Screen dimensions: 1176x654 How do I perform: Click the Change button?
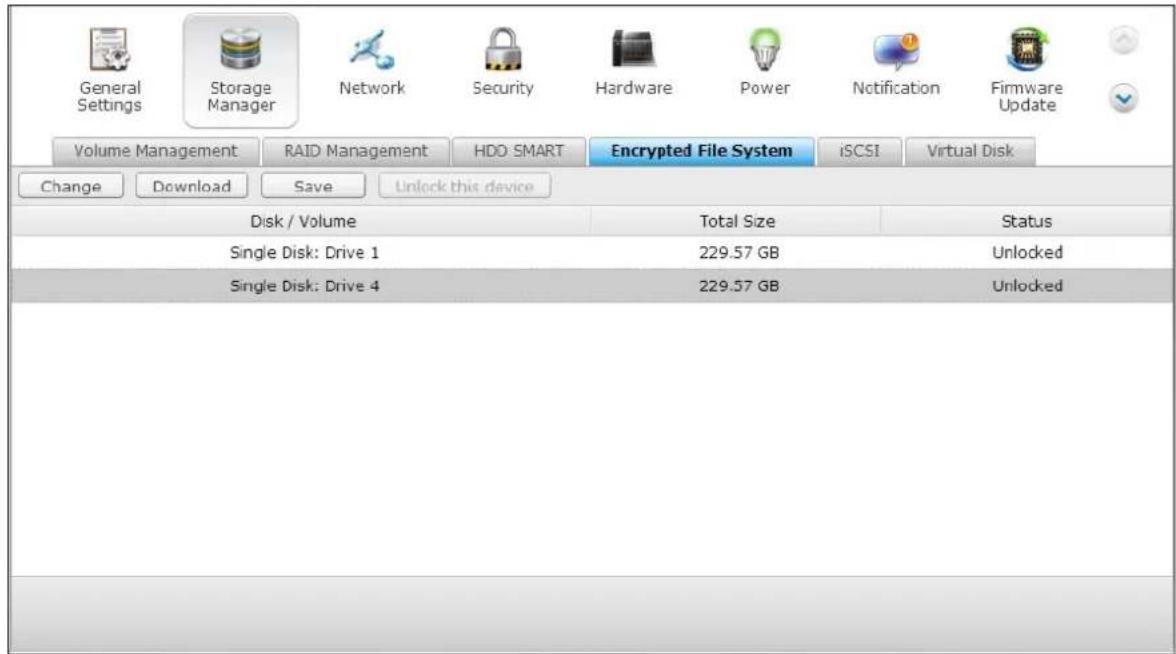[x=70, y=186]
